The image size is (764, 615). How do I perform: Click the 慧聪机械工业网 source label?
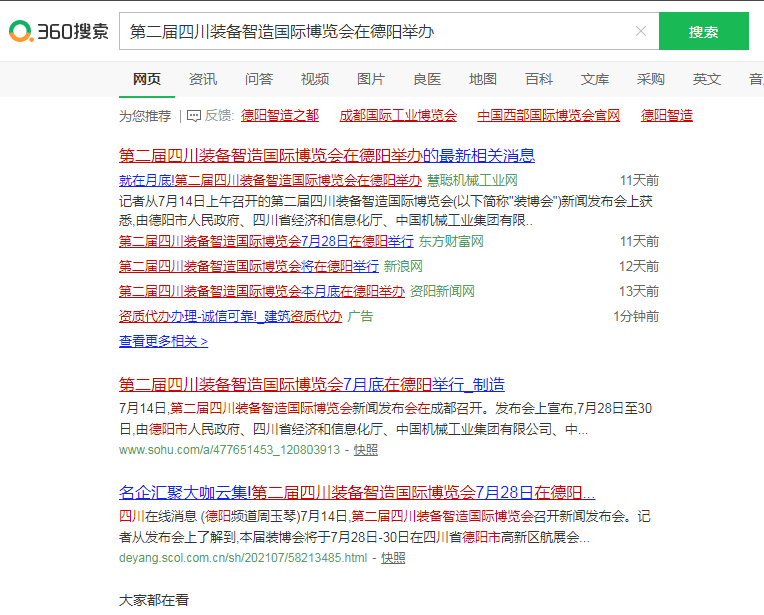click(x=472, y=180)
